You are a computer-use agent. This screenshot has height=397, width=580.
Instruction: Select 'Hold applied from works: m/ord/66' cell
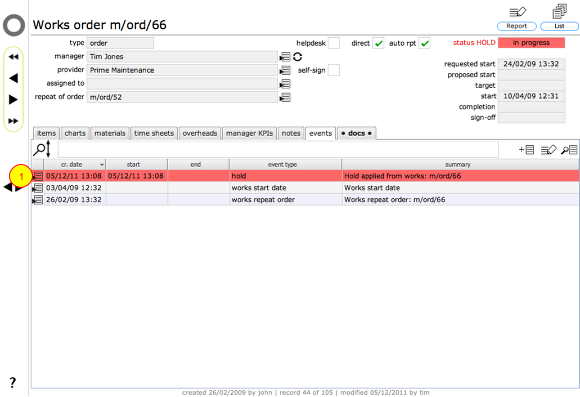tap(460, 176)
